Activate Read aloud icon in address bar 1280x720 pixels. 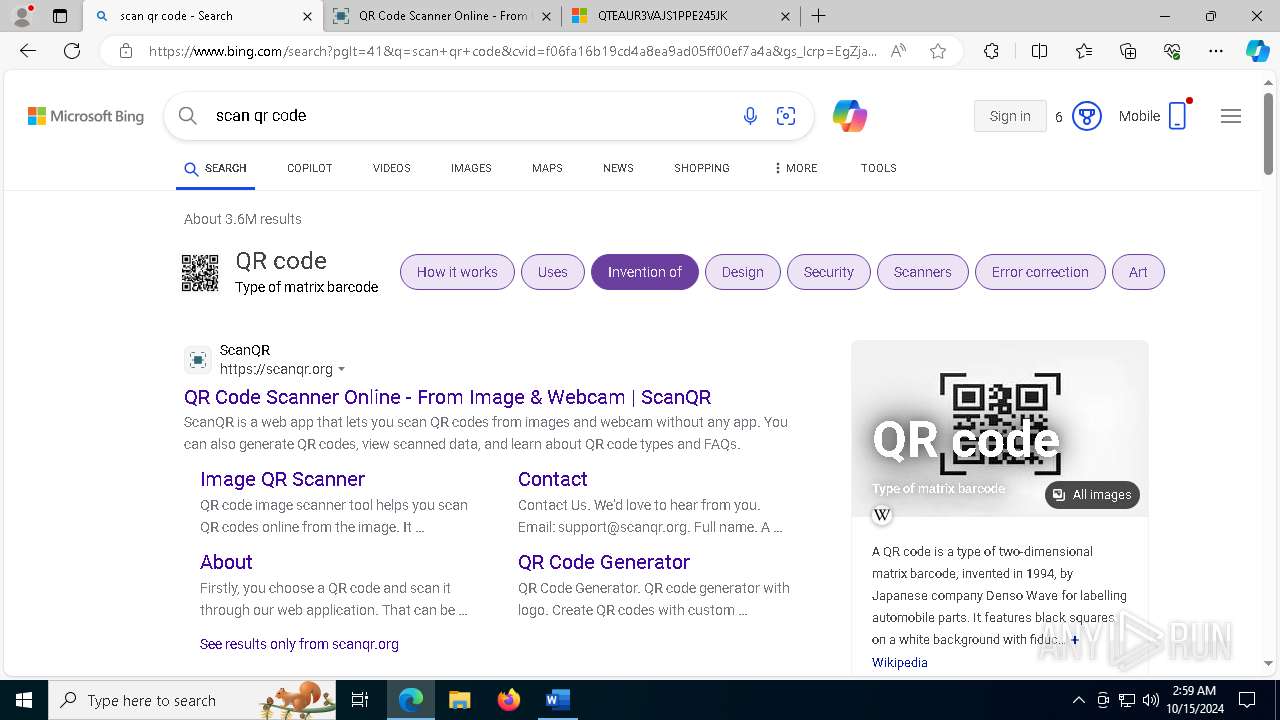tap(898, 51)
